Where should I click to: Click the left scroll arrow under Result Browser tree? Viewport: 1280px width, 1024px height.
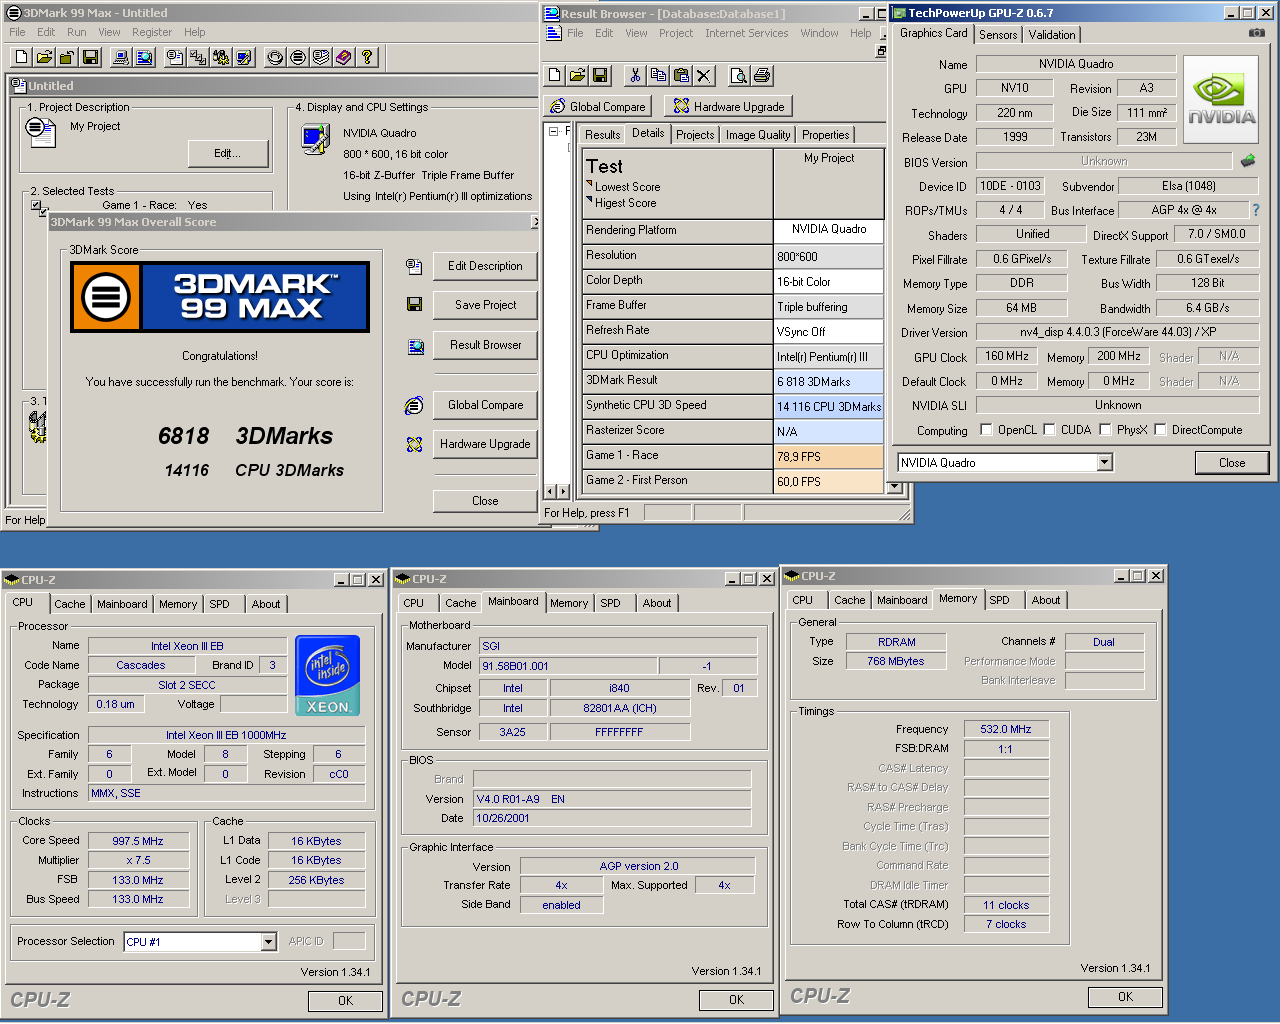549,491
